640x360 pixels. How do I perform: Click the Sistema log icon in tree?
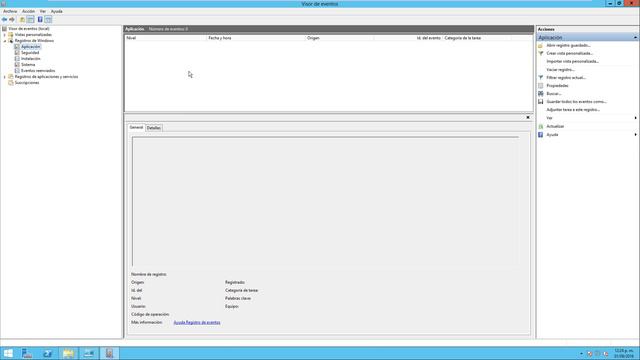[x=17, y=64]
